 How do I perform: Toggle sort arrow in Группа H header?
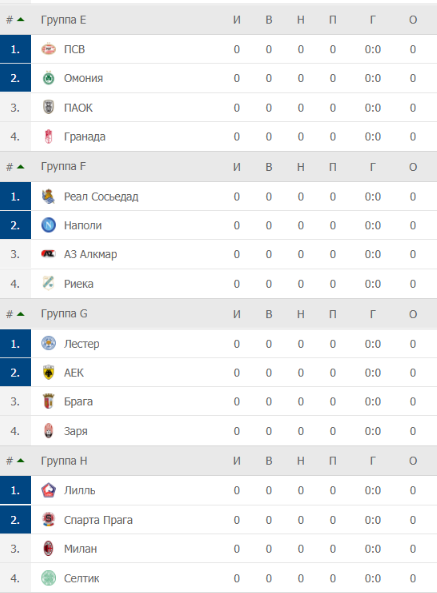(x=21, y=461)
